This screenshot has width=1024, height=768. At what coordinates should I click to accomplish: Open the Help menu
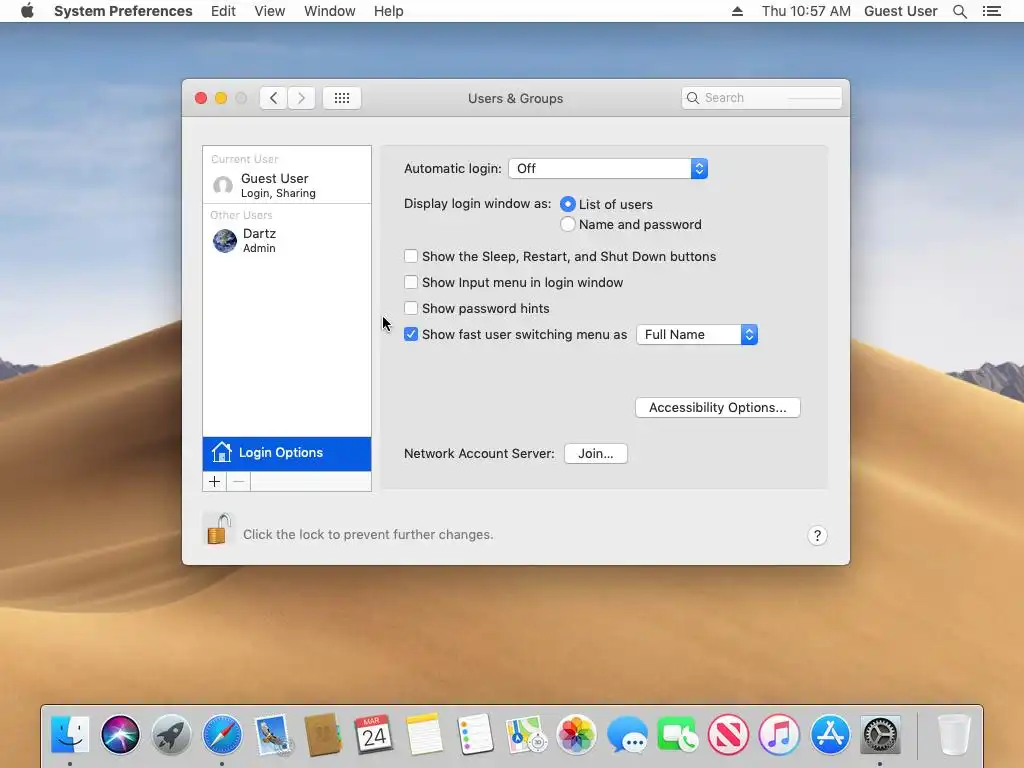tap(389, 11)
